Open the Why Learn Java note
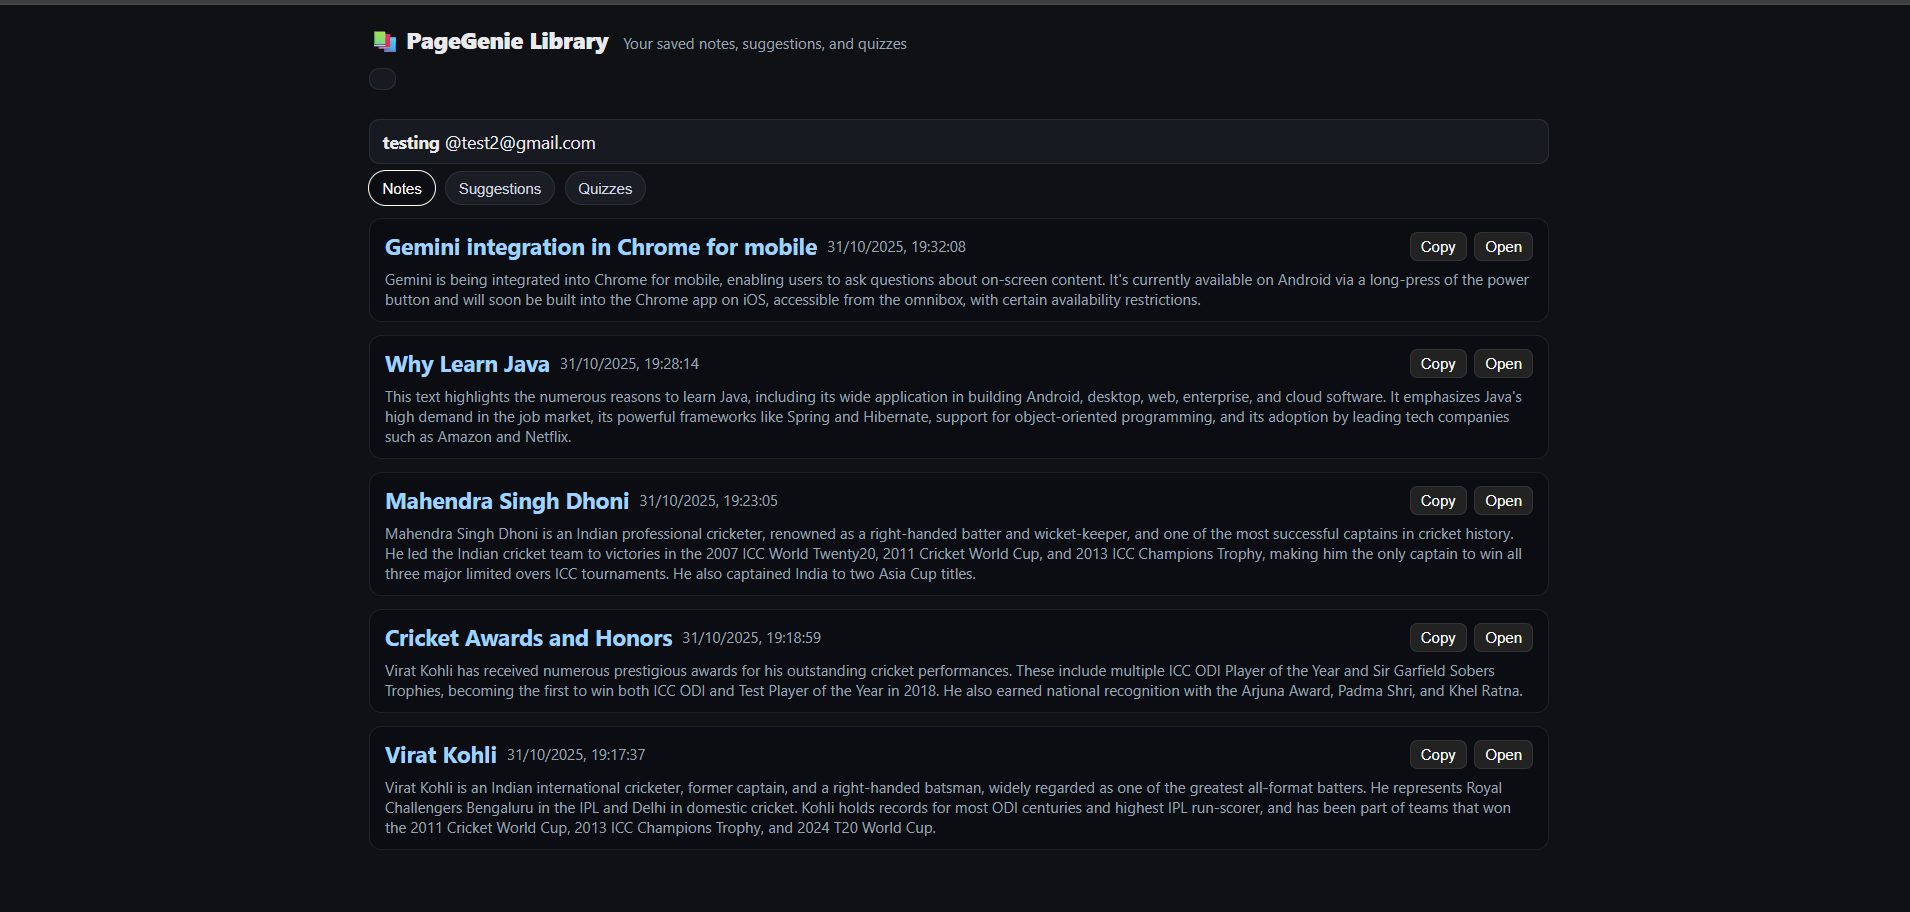Screen dimensions: 1910x912 coord(1503,364)
